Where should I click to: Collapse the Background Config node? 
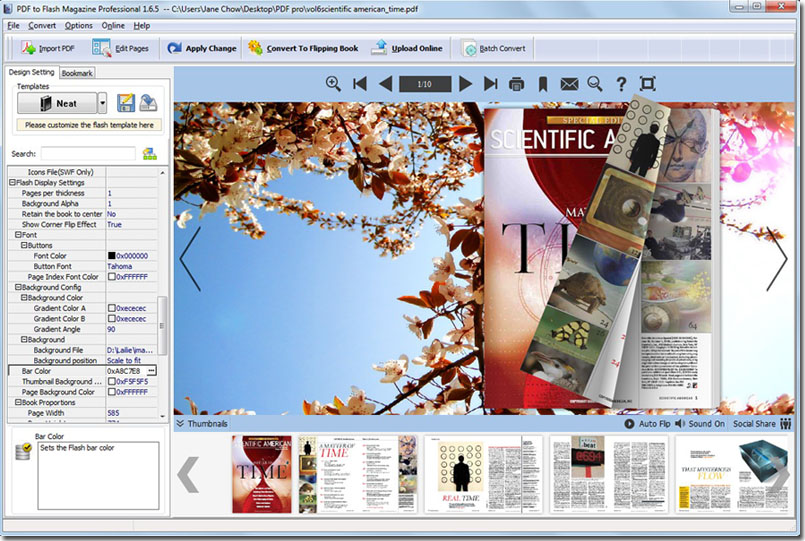[18, 287]
